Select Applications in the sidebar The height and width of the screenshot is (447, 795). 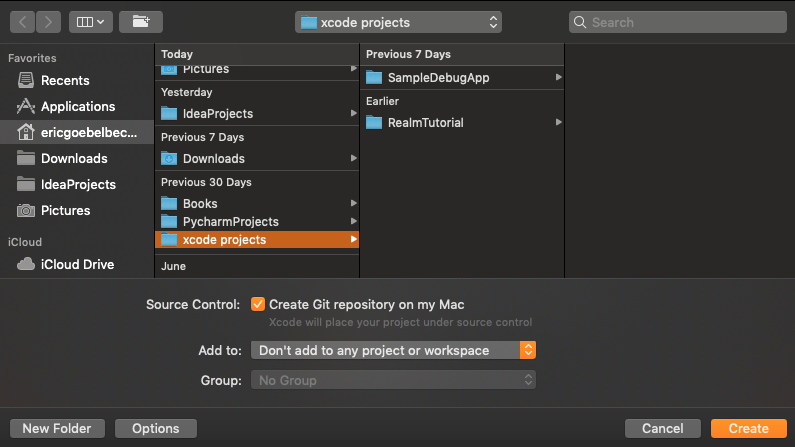pyautogui.click(x=78, y=106)
